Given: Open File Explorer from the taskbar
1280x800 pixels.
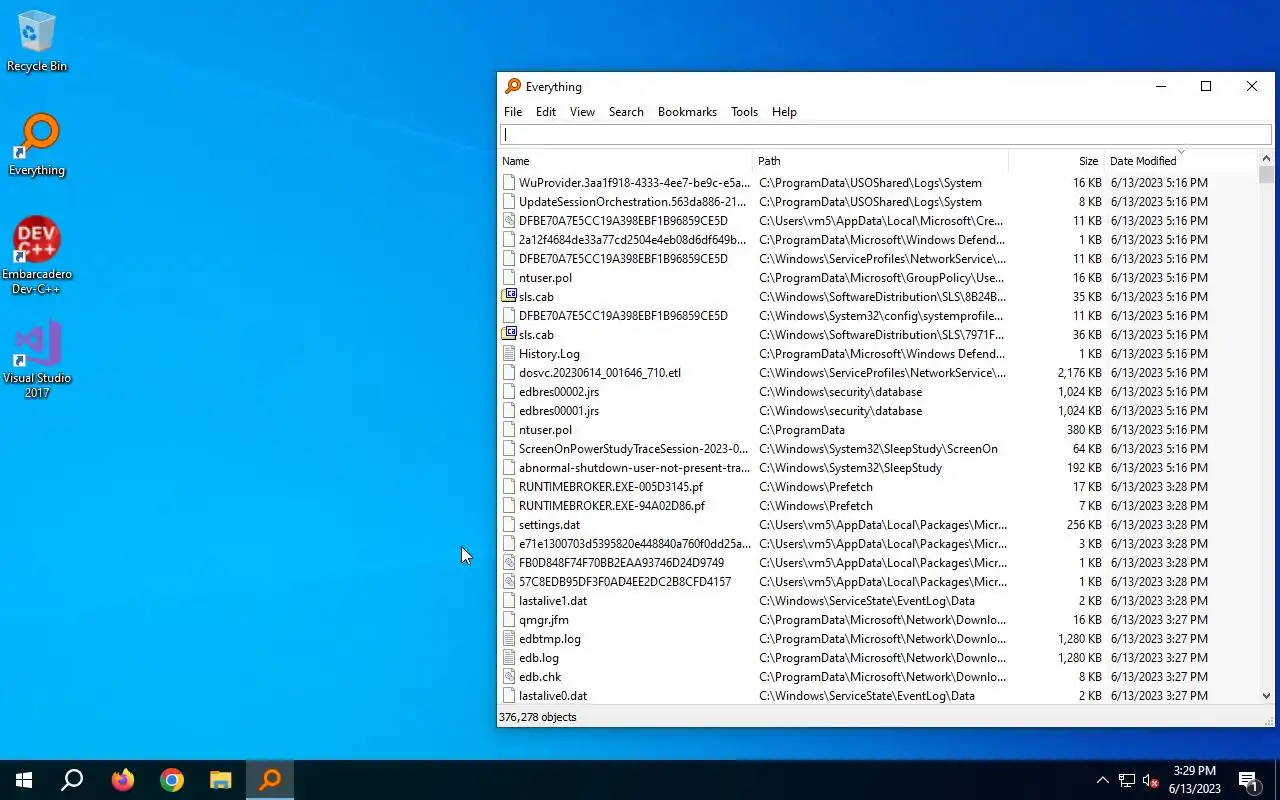Looking at the screenshot, I should pyautogui.click(x=221, y=780).
